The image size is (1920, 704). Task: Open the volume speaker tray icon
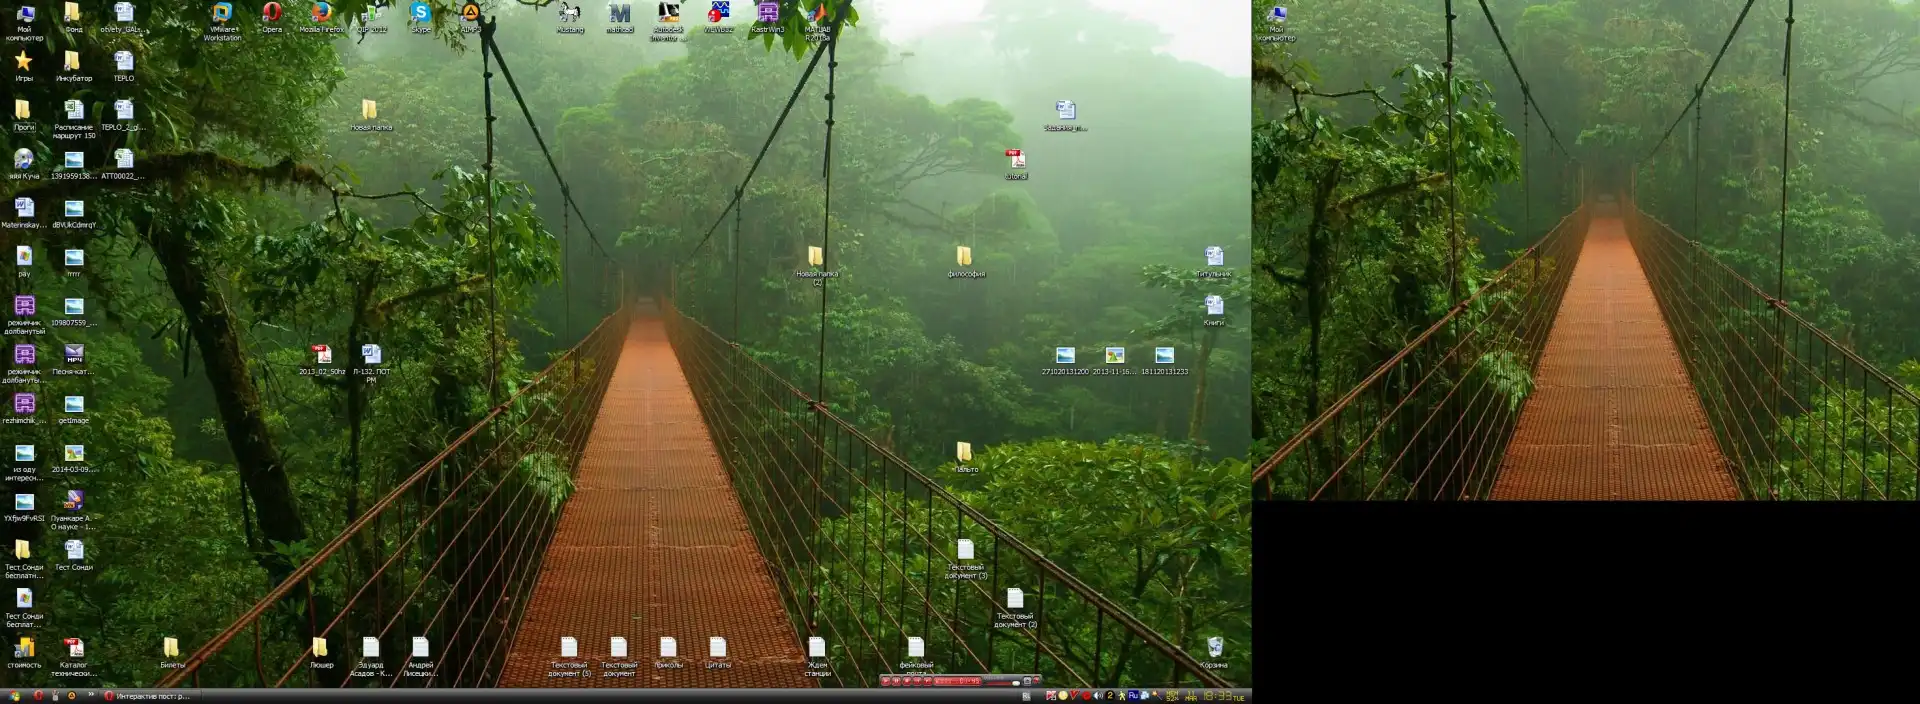(1098, 696)
